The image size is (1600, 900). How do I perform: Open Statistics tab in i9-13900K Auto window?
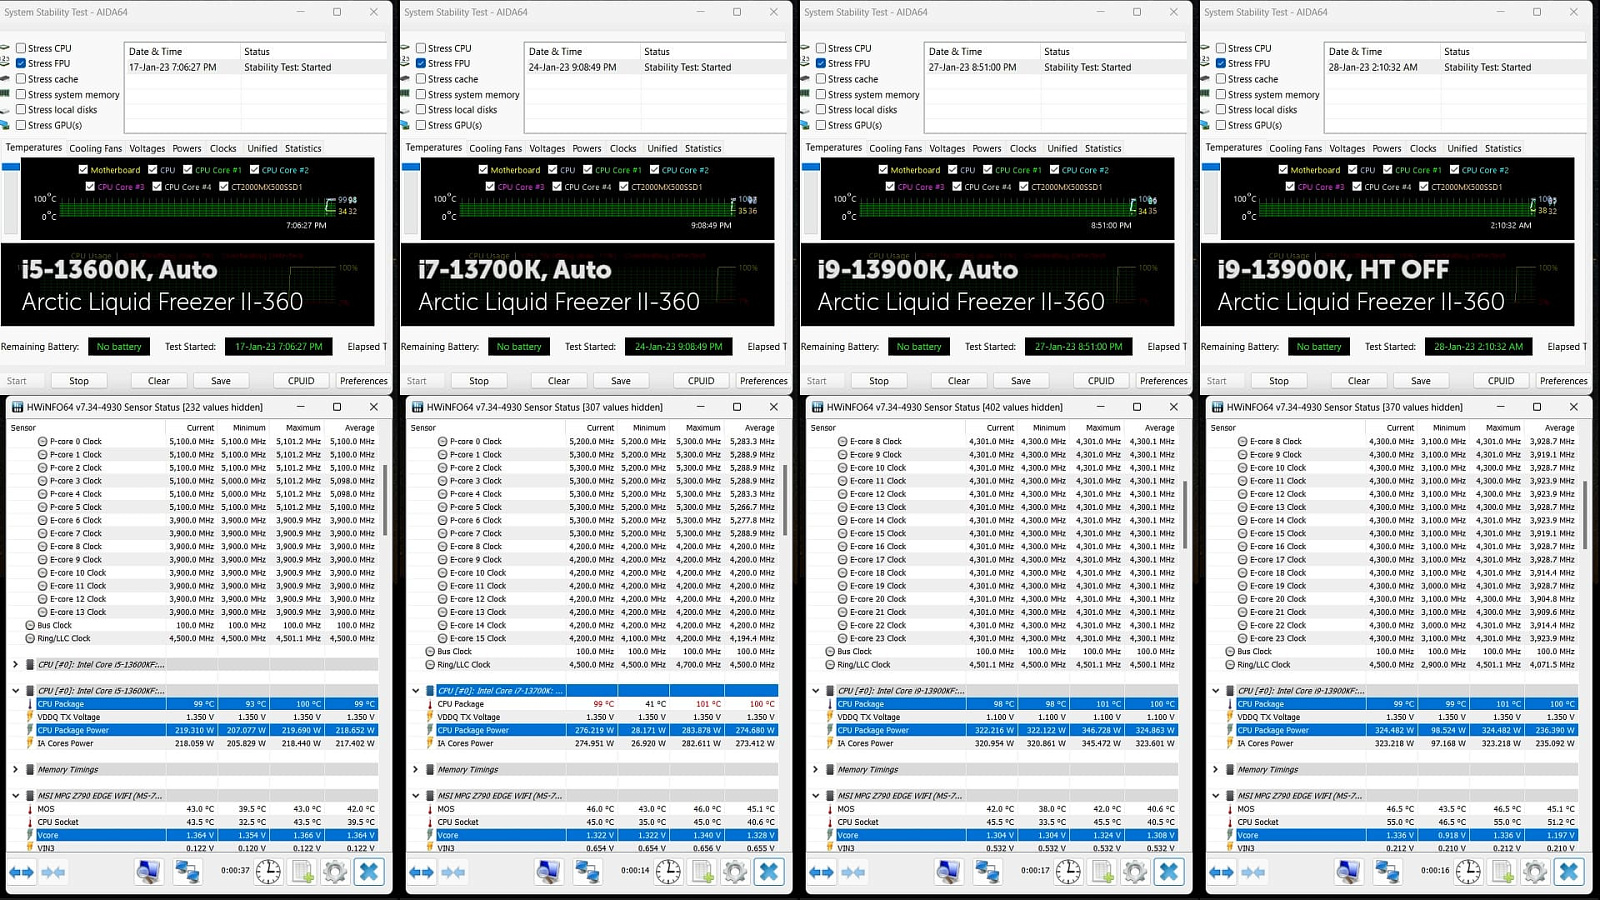point(1103,148)
